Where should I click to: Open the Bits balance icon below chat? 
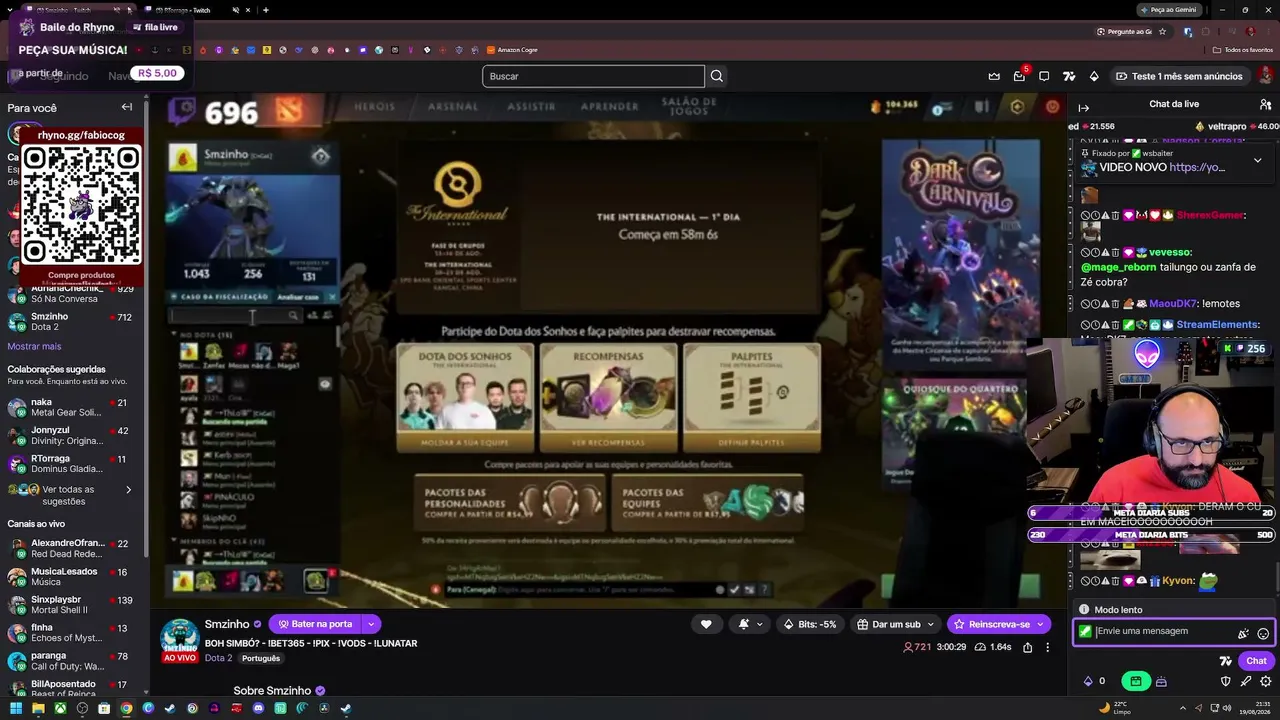click(1088, 681)
